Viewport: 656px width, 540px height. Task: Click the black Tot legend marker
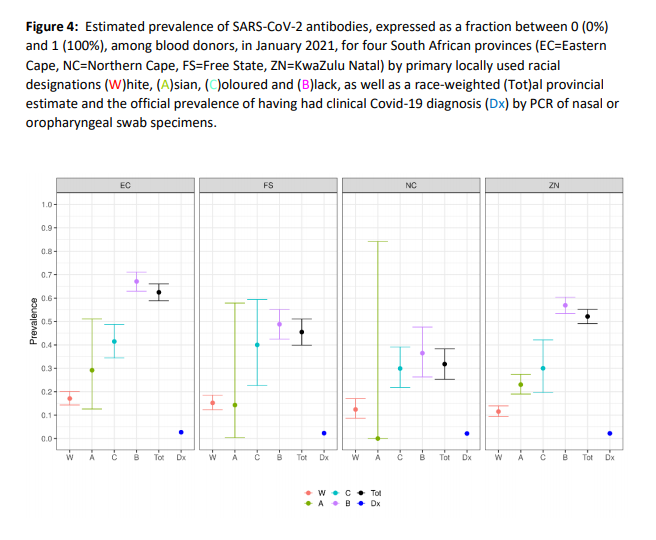tap(362, 493)
